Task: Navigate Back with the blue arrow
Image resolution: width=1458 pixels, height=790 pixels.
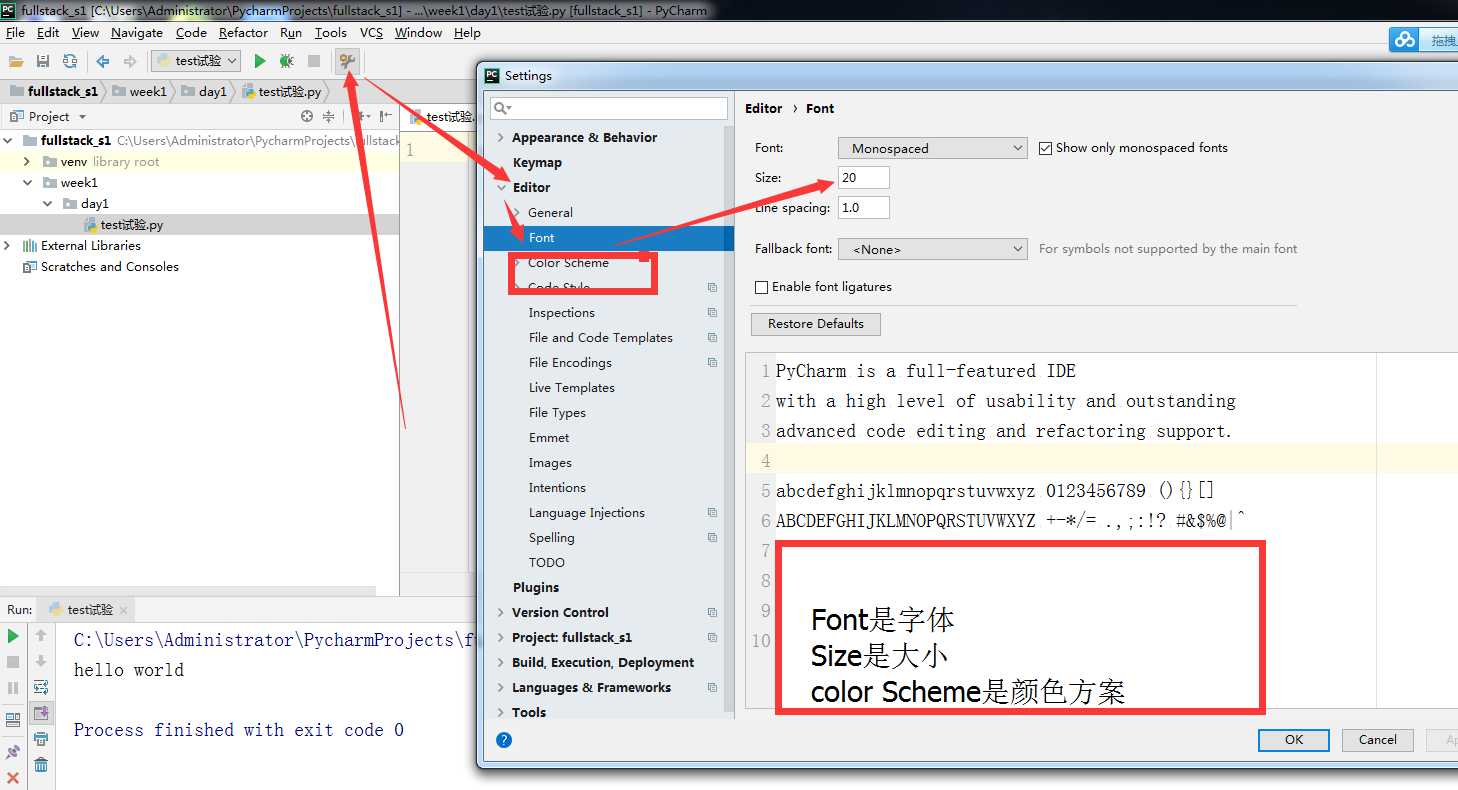Action: click(x=103, y=61)
